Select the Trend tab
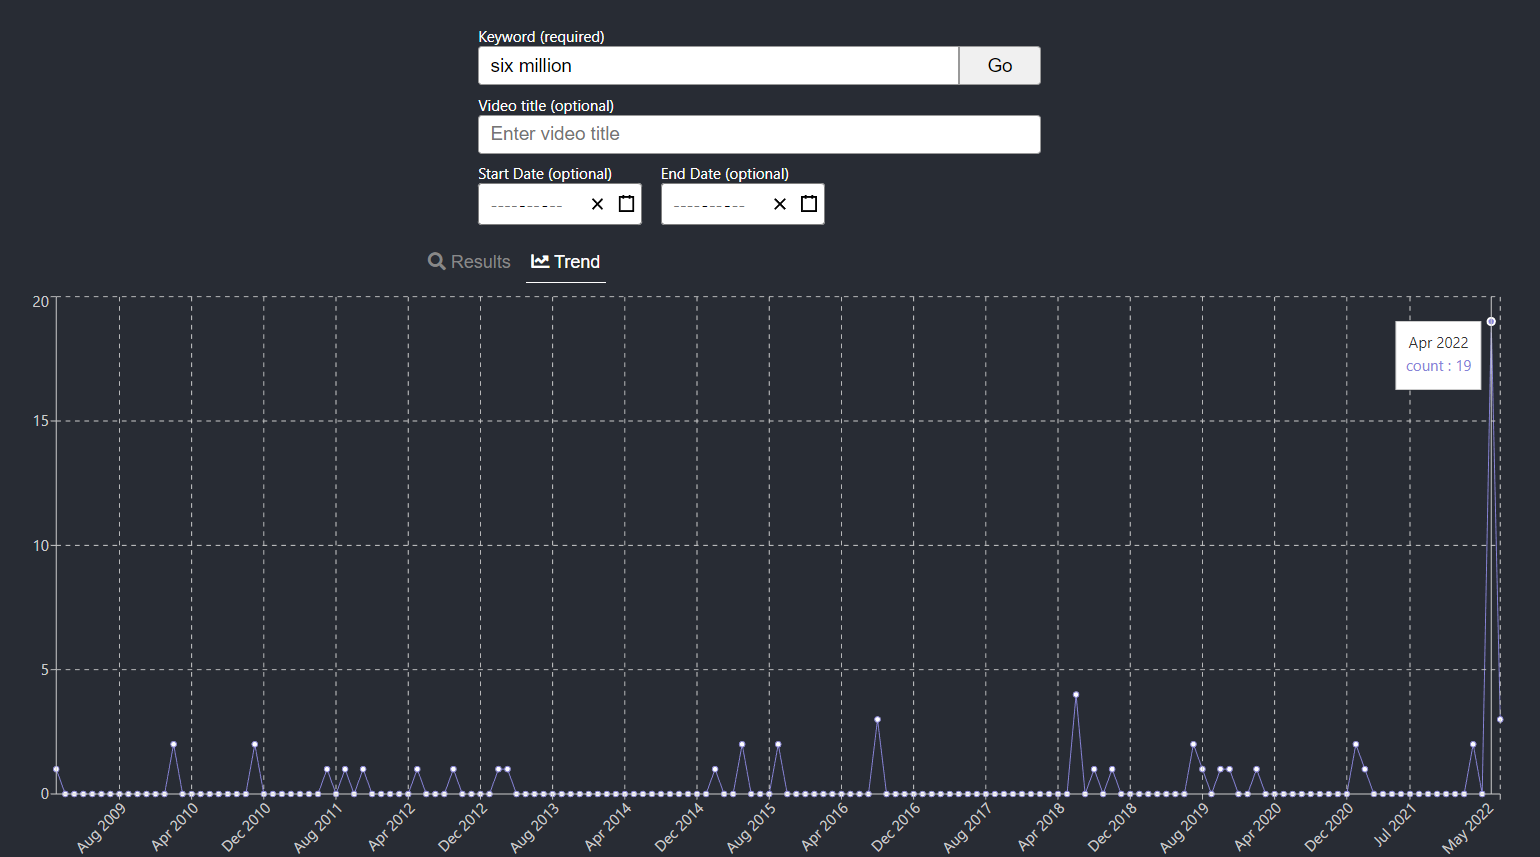The image size is (1540, 857). coord(566,262)
